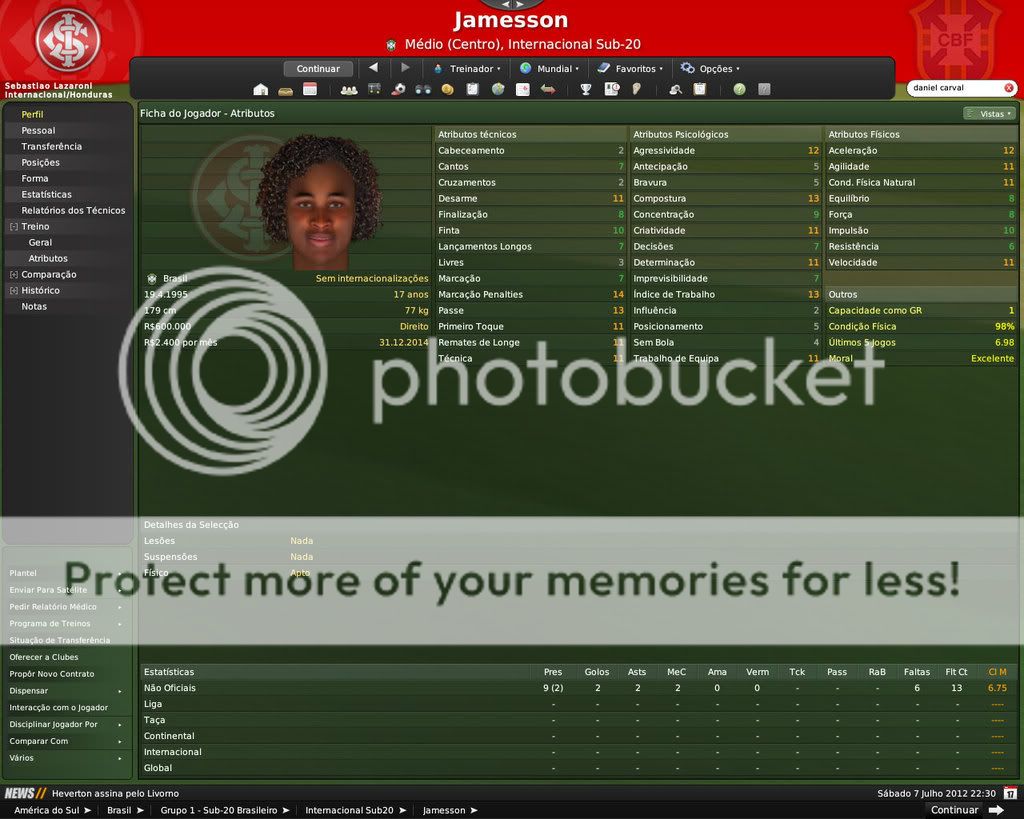The height and width of the screenshot is (819, 1024).
Task: Click the squad players group icon
Action: coord(349,89)
